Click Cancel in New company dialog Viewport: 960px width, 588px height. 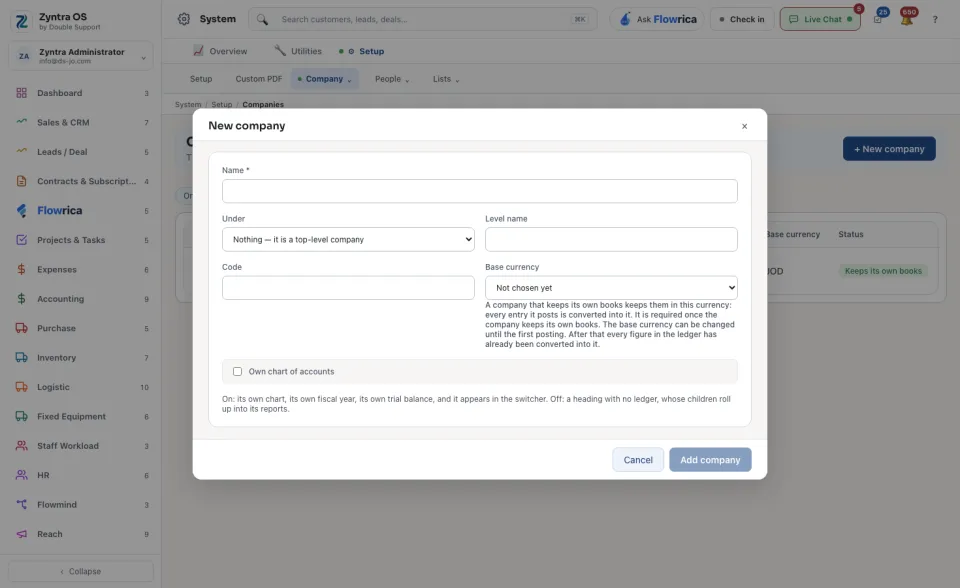[x=638, y=460]
